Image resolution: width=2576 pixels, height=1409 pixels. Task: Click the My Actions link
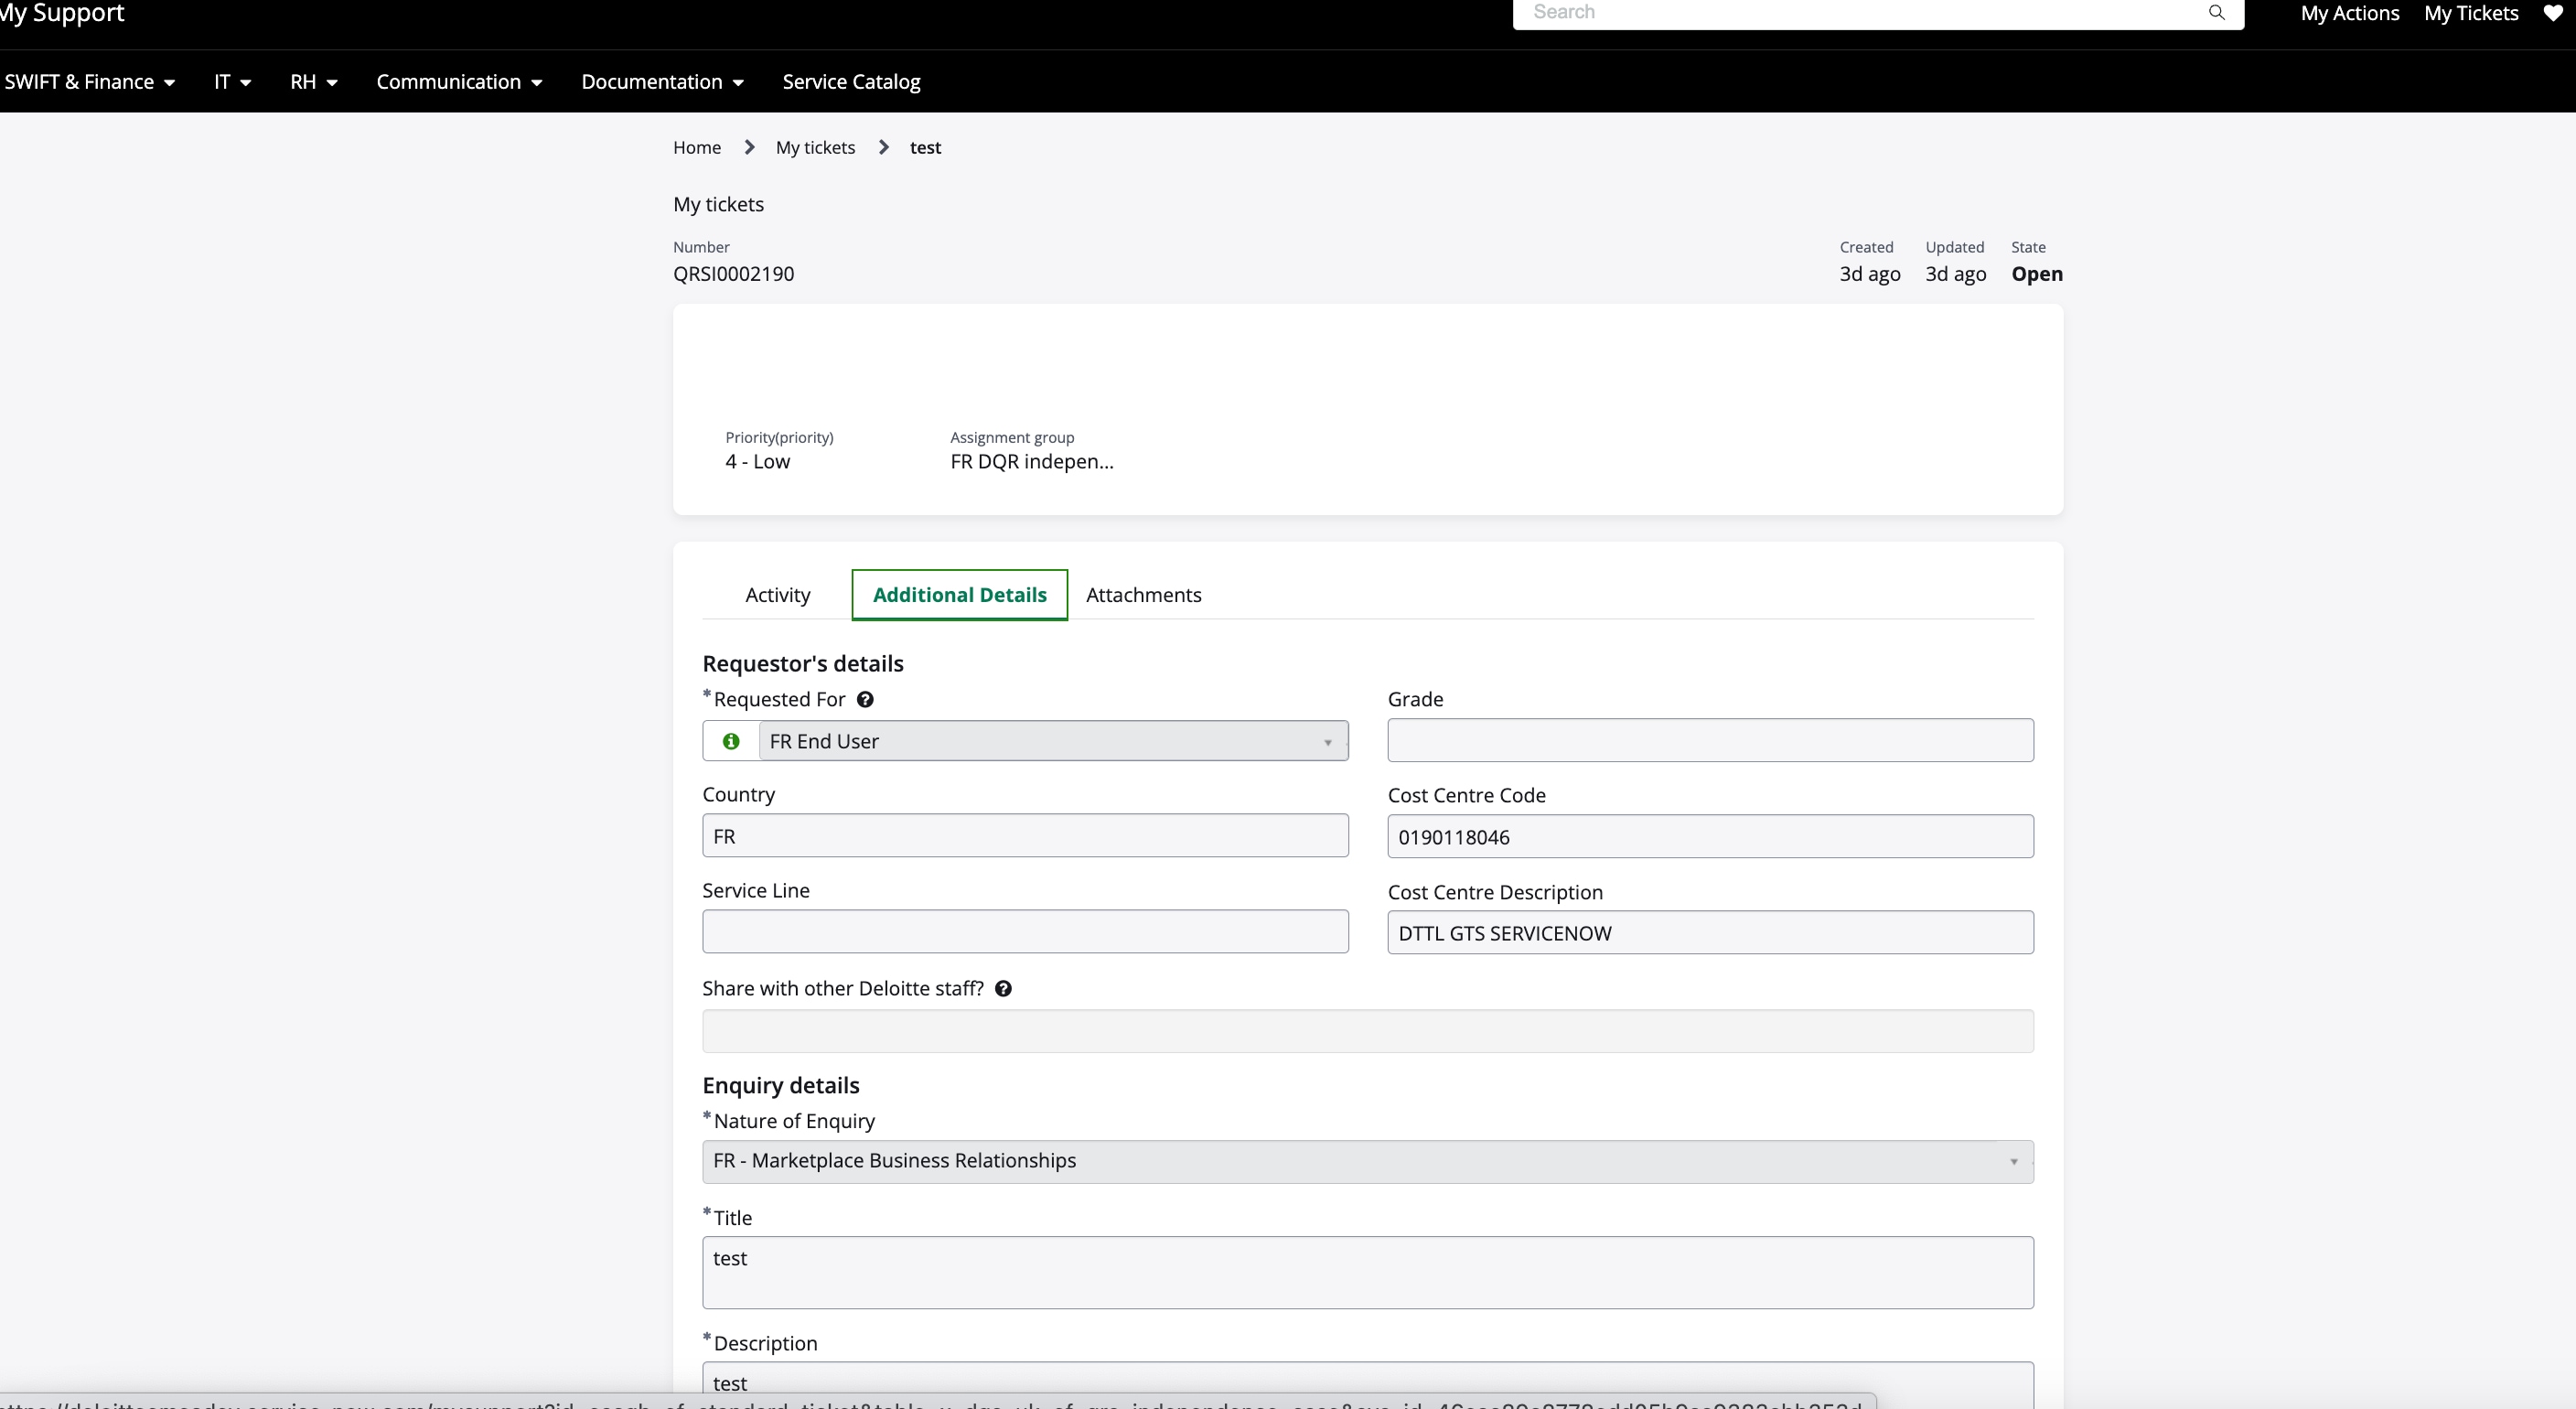[x=2350, y=13]
